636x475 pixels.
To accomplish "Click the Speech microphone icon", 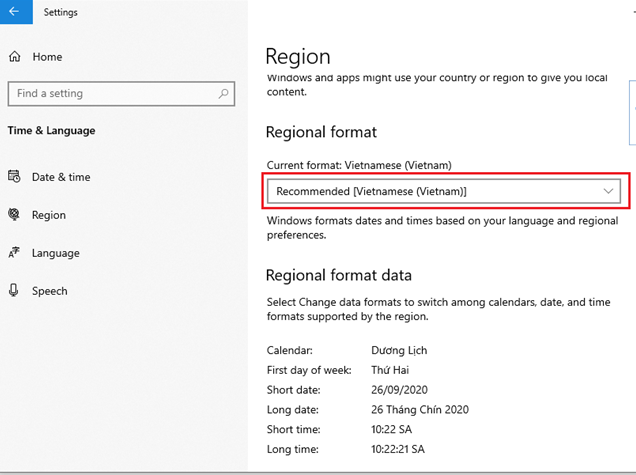I will 14,291.
